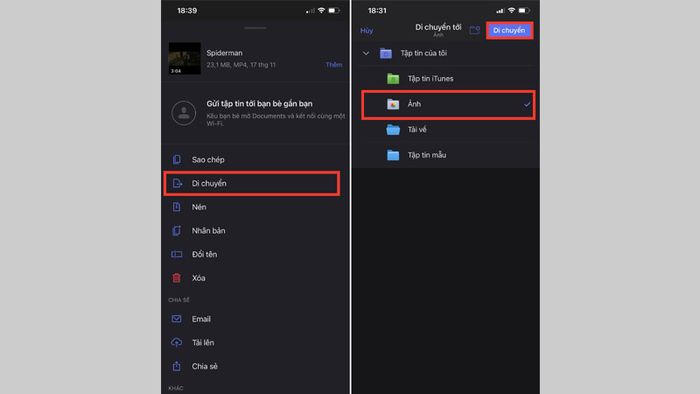Click the Sao chép copy icon

tap(177, 159)
